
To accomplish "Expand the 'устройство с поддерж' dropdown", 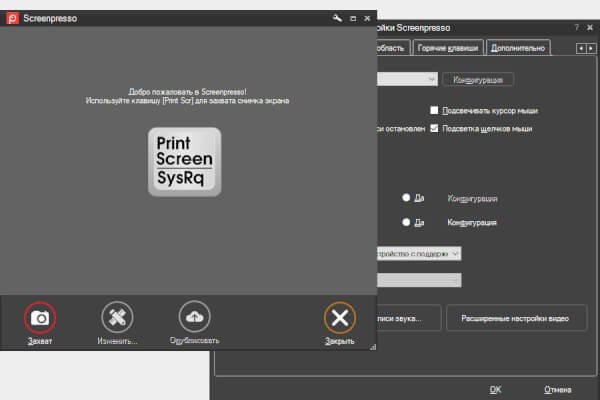I will pos(419,253).
